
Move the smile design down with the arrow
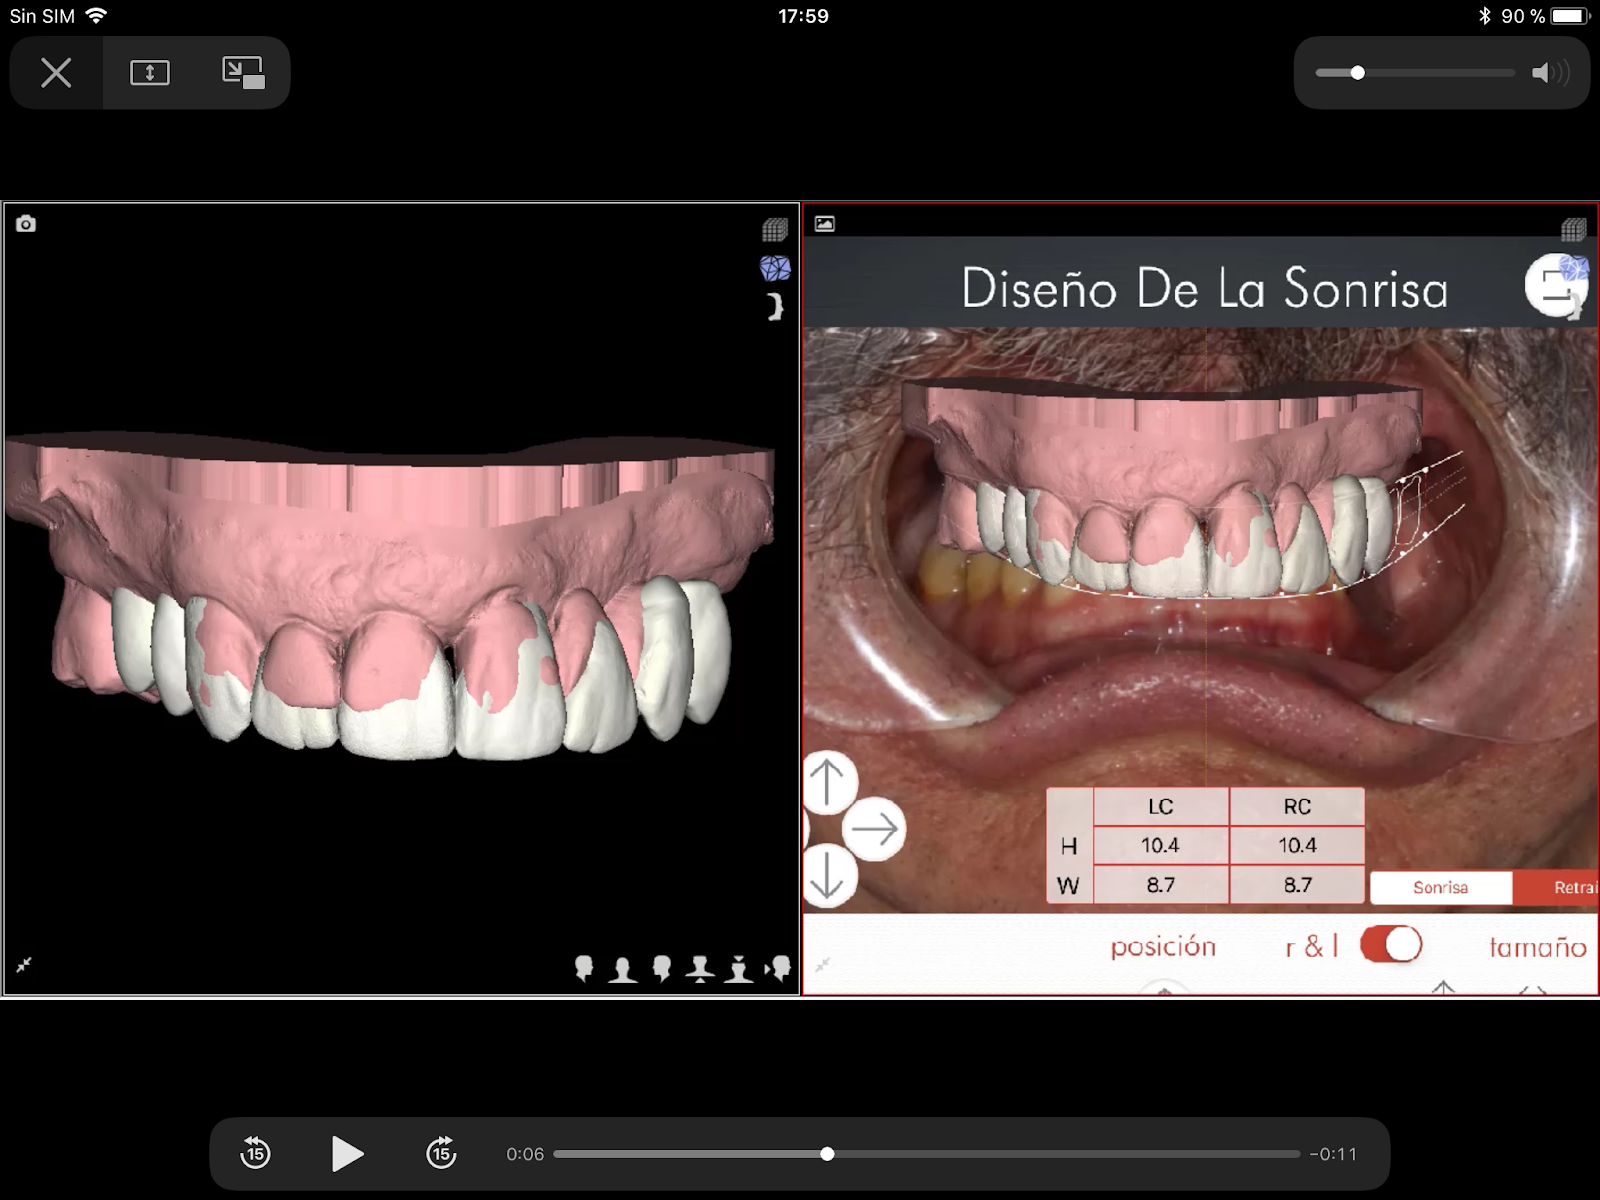point(828,876)
